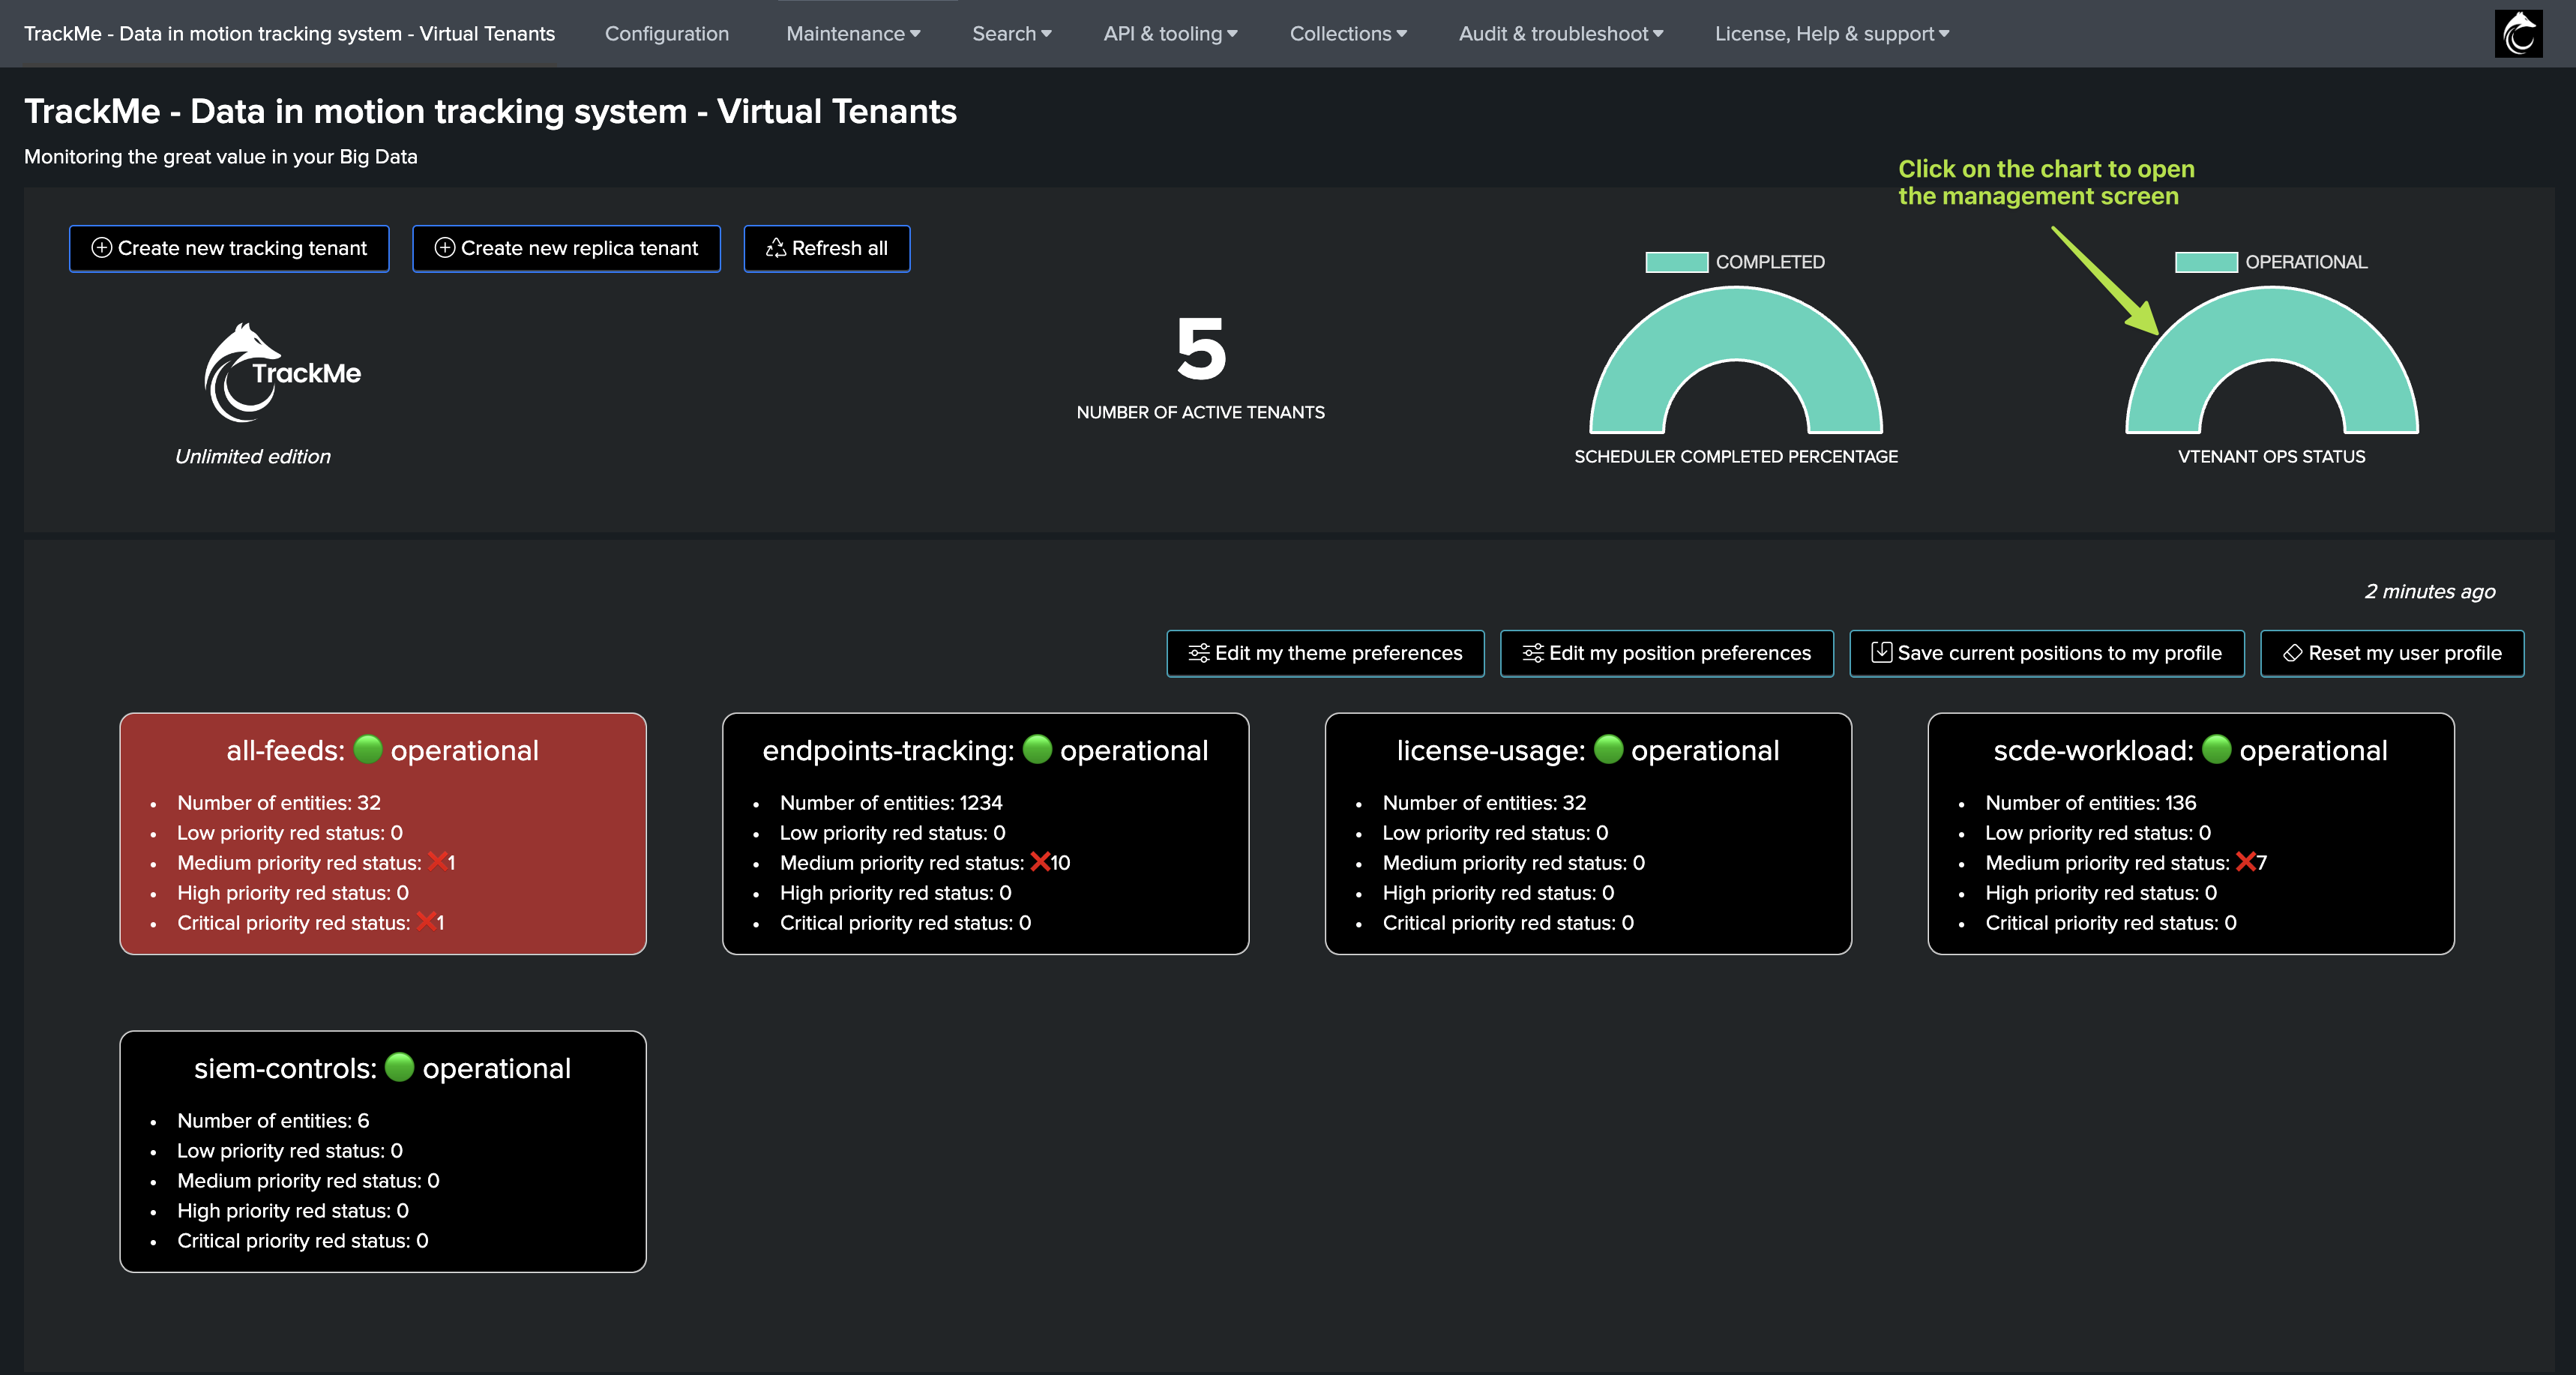This screenshot has width=2576, height=1375.
Task: Click the all-feeds green operational status dot
Action: [x=368, y=749]
